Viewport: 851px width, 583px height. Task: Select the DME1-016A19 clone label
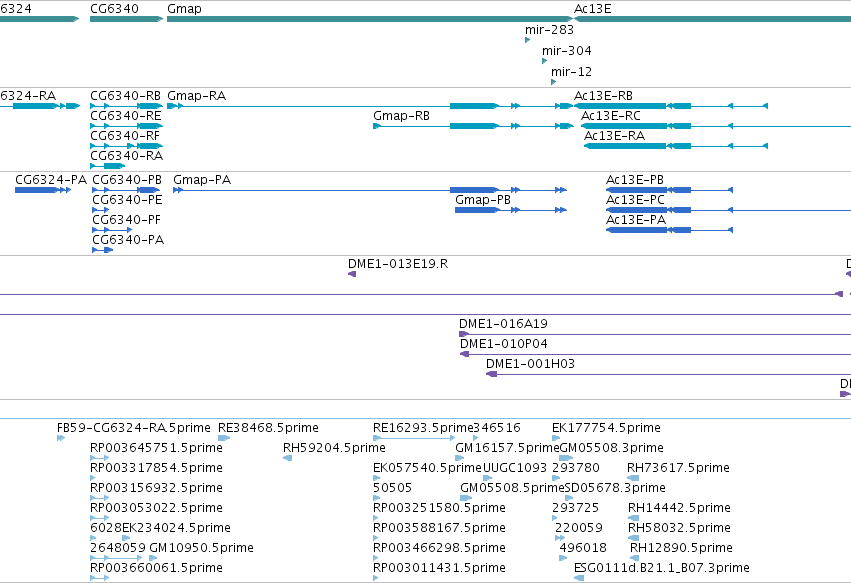[503, 324]
